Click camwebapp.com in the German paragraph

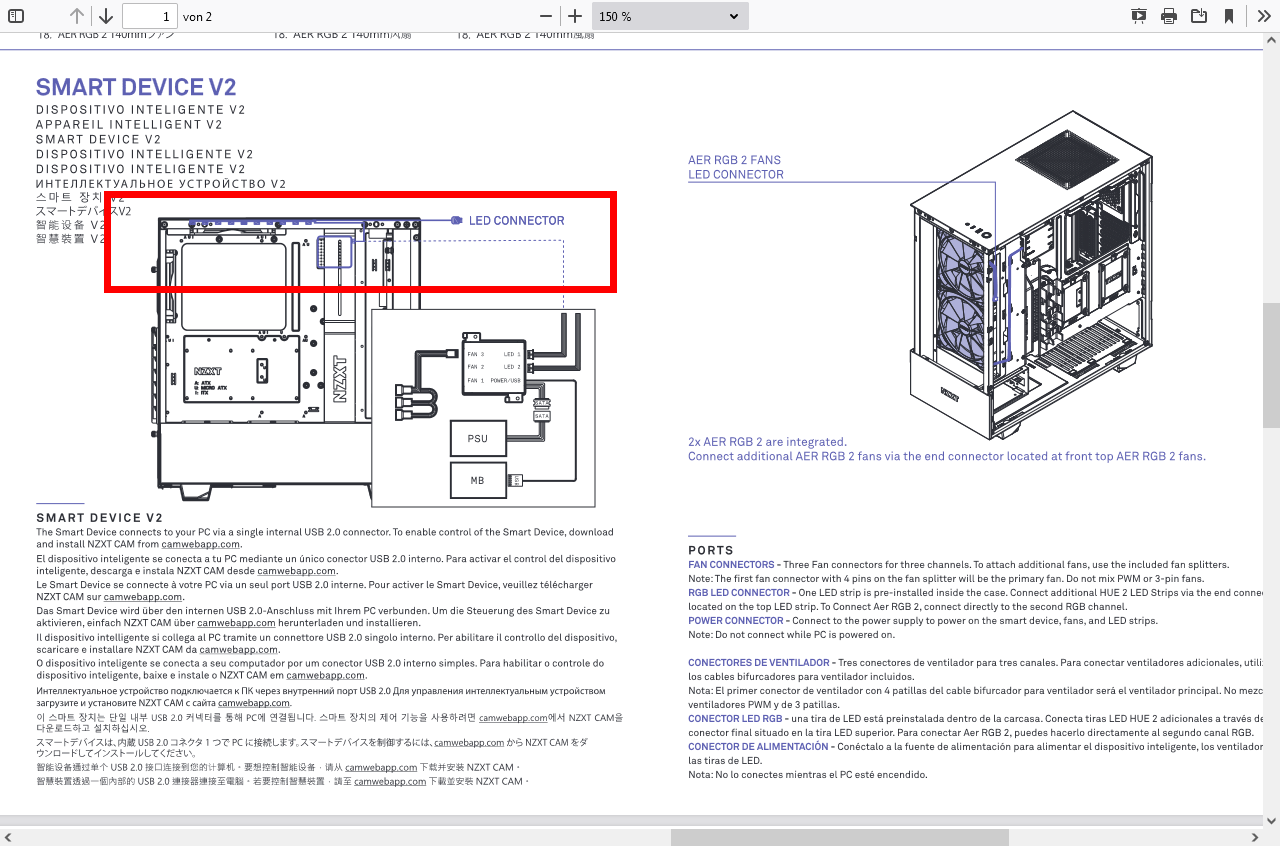(236, 622)
